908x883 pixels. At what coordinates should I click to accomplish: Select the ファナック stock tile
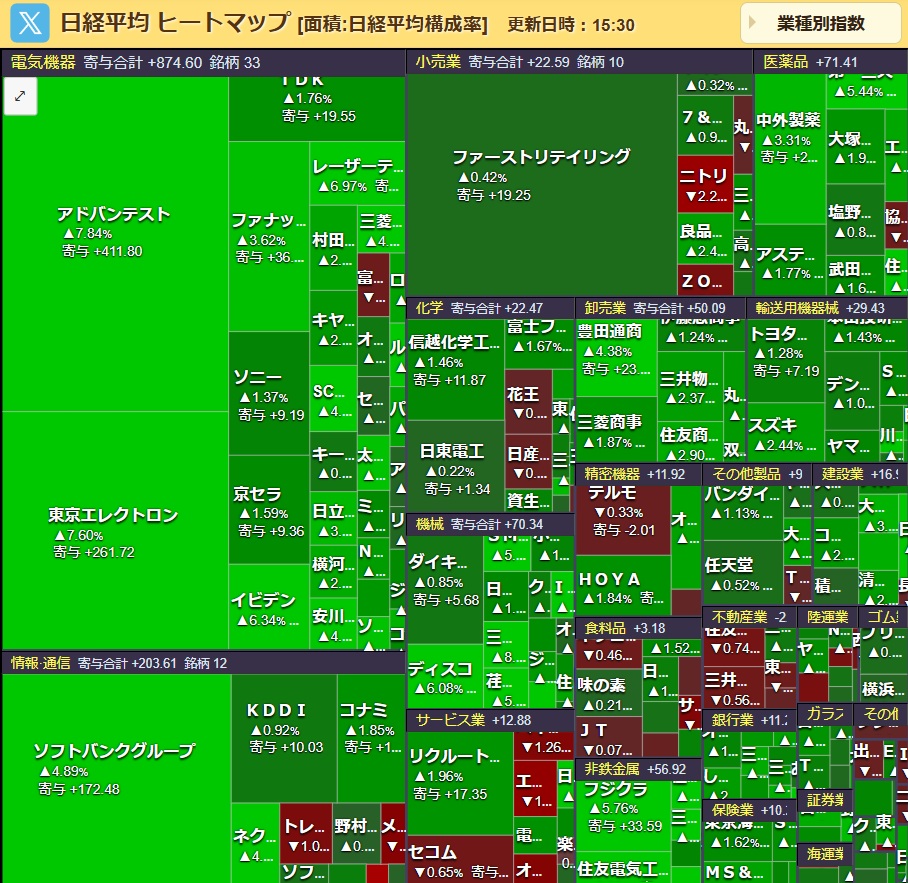[269, 236]
